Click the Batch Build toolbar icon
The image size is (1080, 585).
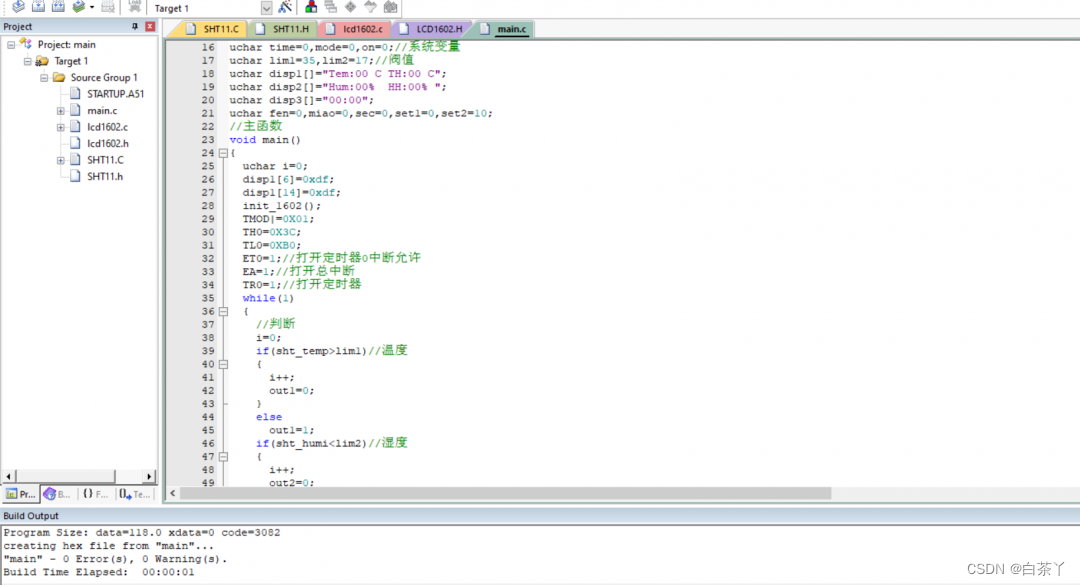(x=79, y=6)
